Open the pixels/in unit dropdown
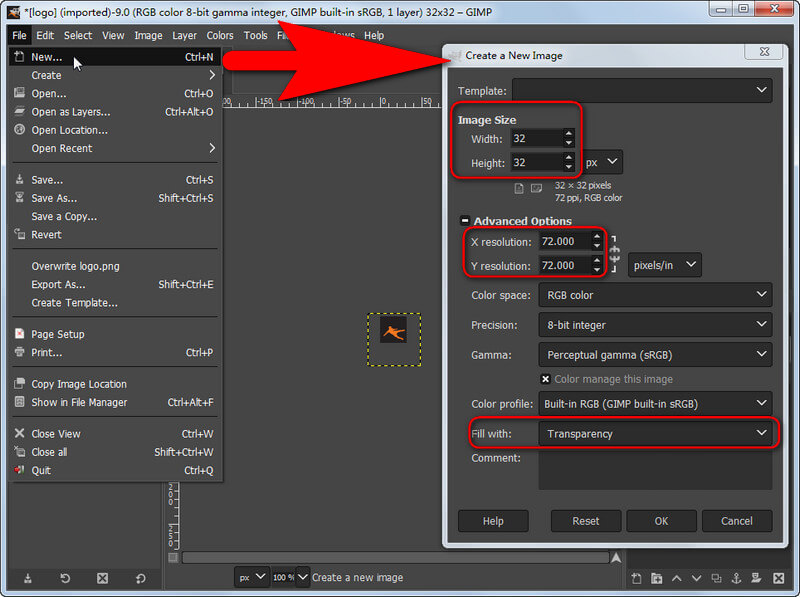Viewport: 800px width, 597px height. click(x=664, y=265)
